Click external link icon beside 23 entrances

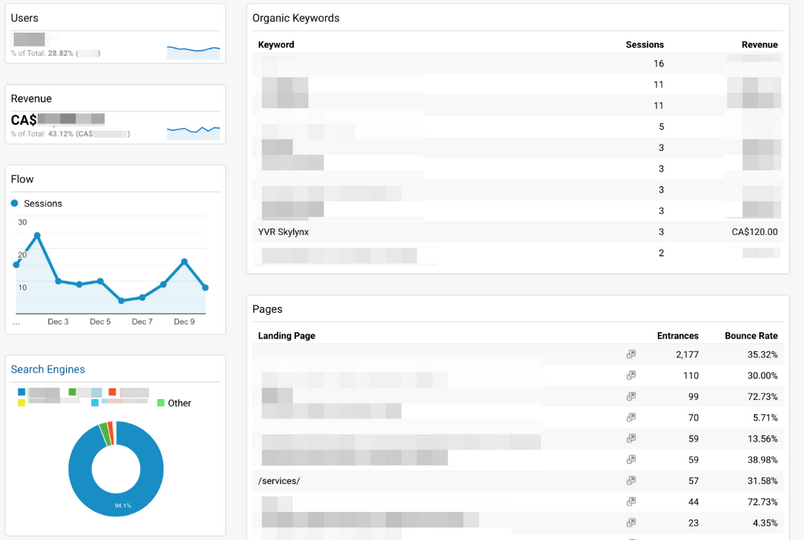pos(631,523)
